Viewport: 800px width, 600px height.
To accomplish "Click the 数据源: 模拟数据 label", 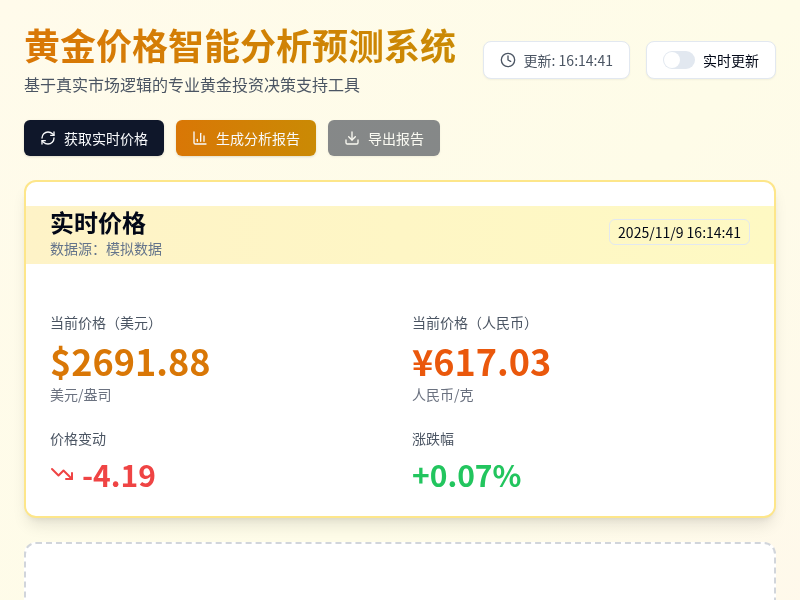I will [x=107, y=249].
